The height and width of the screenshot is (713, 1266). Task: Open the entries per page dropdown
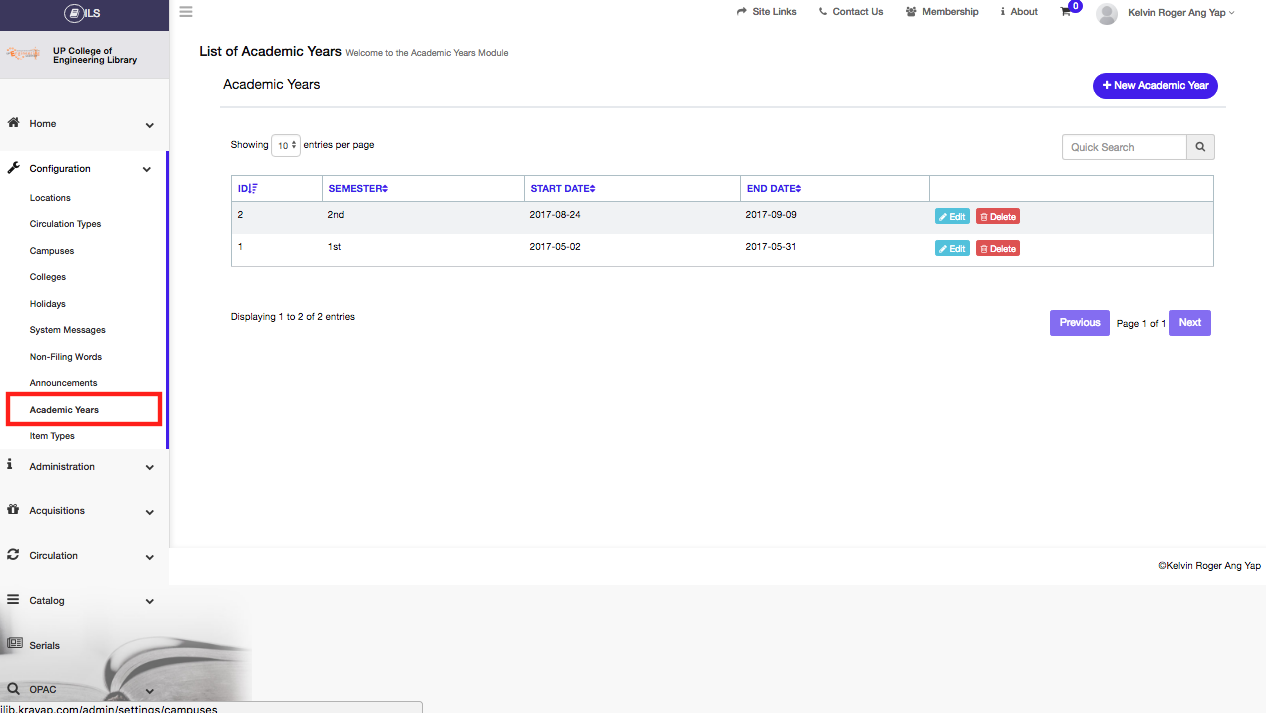pos(286,146)
